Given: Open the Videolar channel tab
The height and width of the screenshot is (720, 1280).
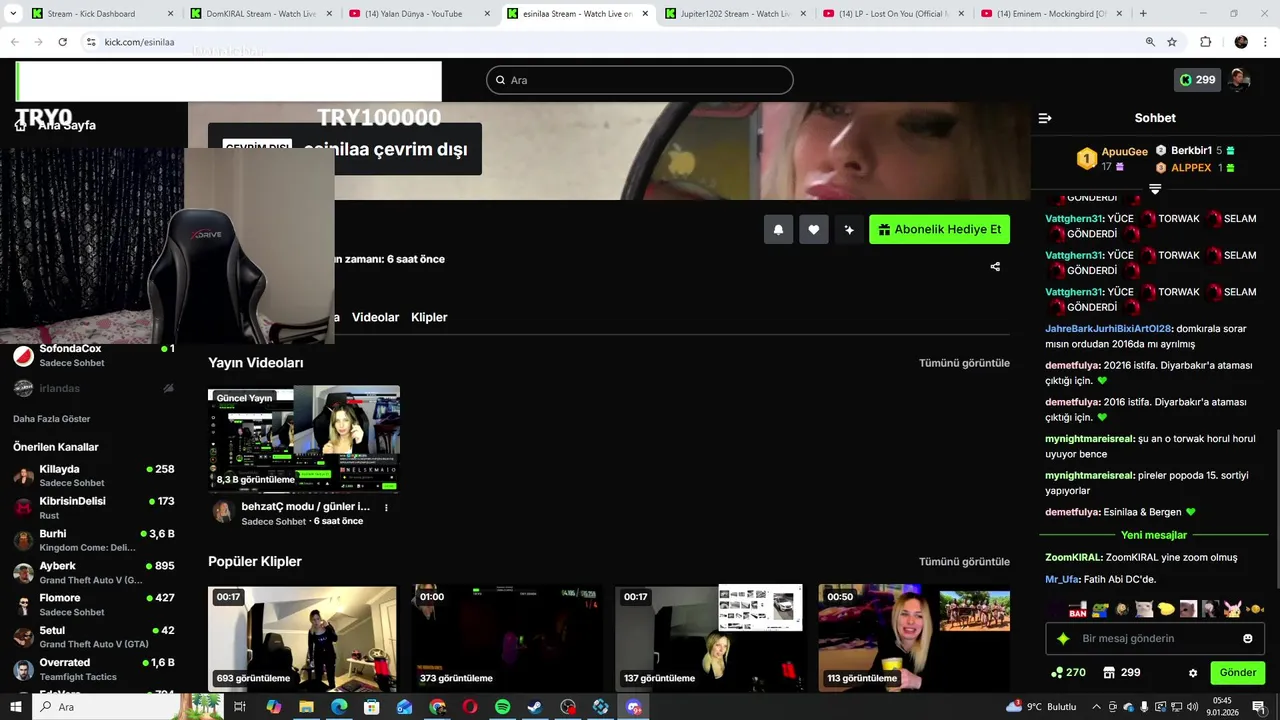Looking at the screenshot, I should [375, 317].
